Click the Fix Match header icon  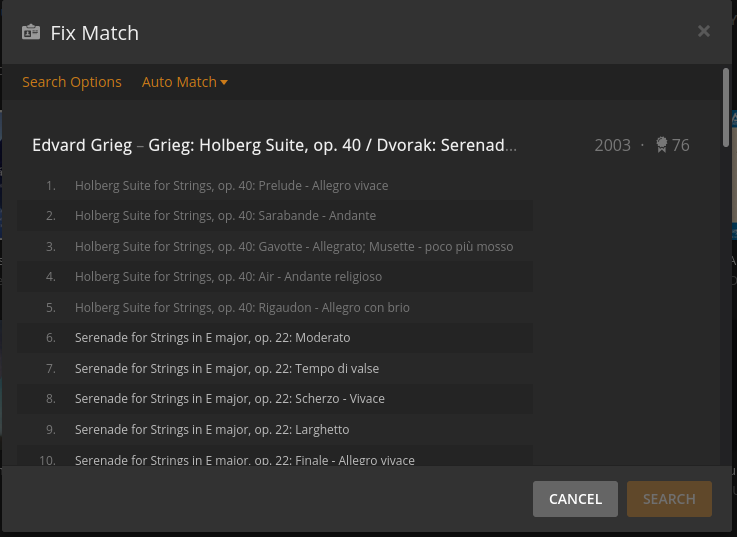(x=31, y=32)
